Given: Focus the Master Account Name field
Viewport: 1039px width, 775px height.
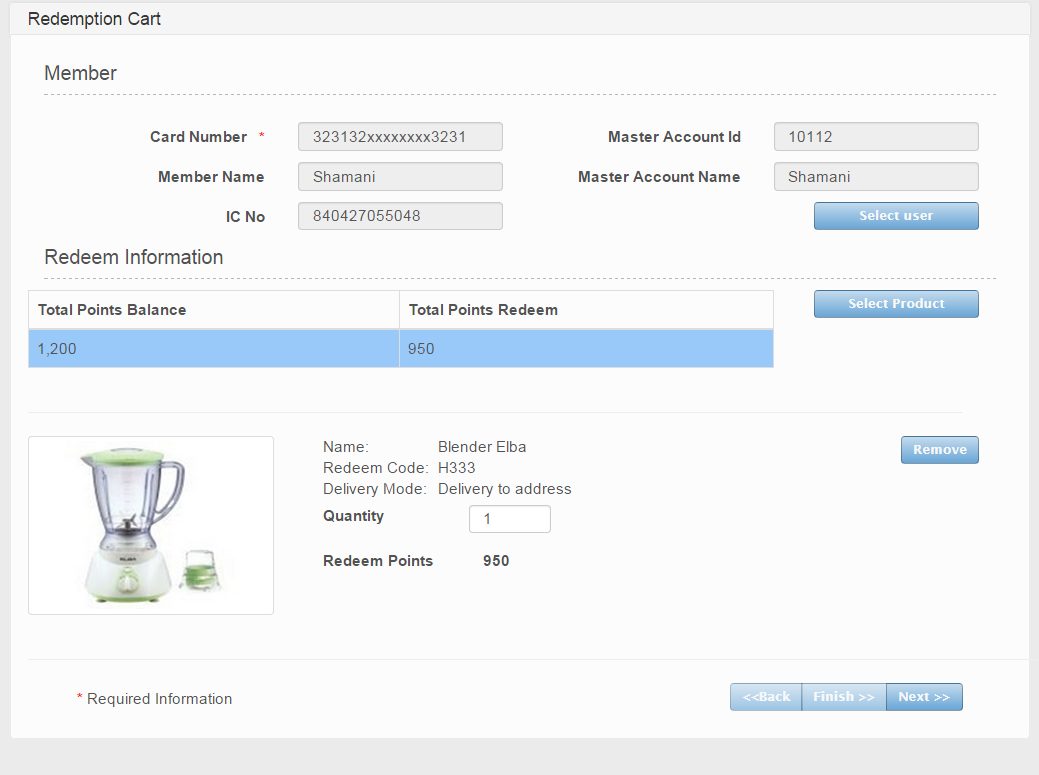Looking at the screenshot, I should pyautogui.click(x=876, y=177).
